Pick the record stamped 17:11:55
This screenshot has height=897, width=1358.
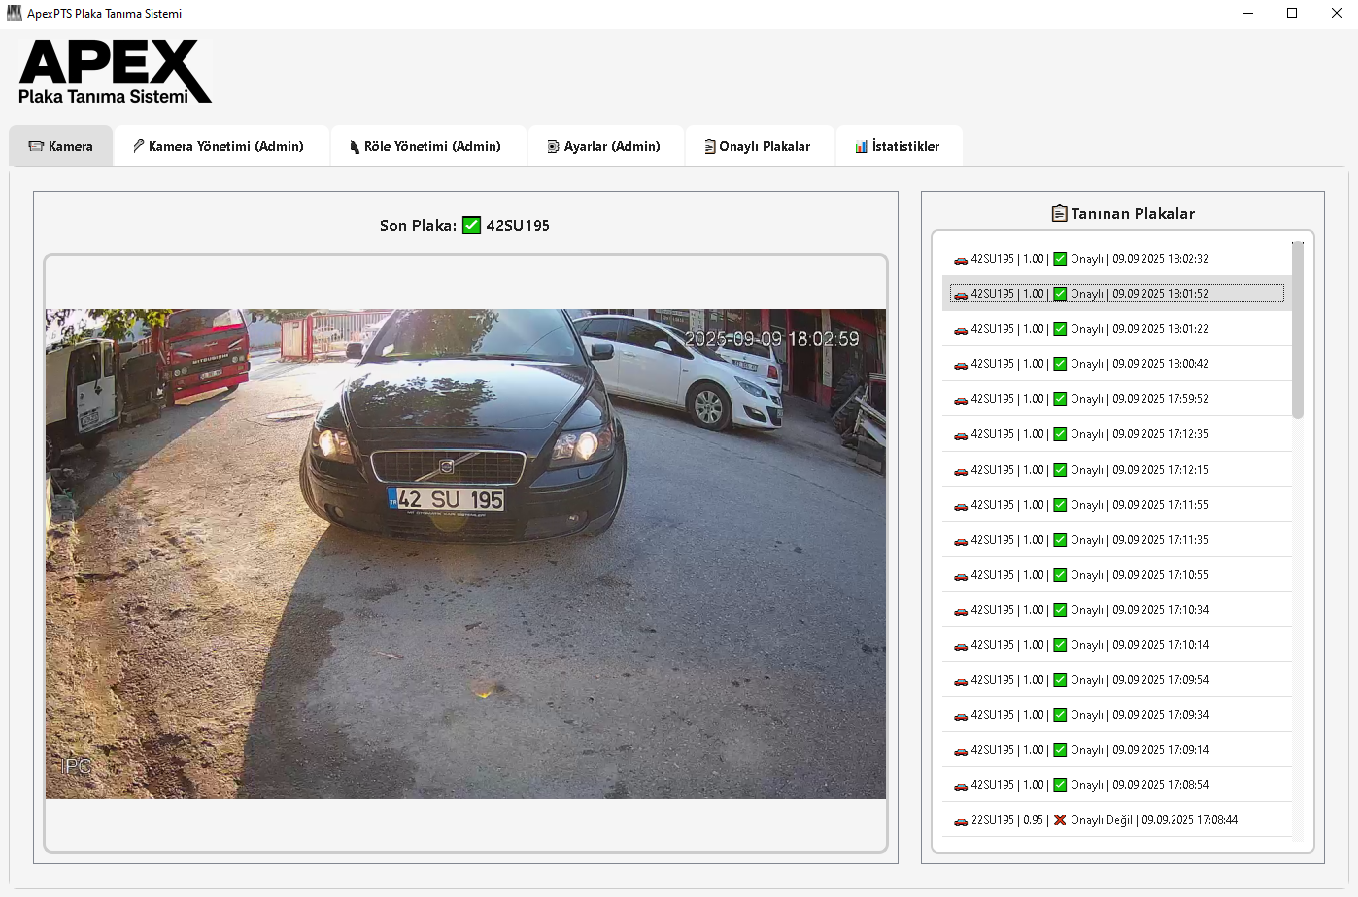click(x=1116, y=504)
